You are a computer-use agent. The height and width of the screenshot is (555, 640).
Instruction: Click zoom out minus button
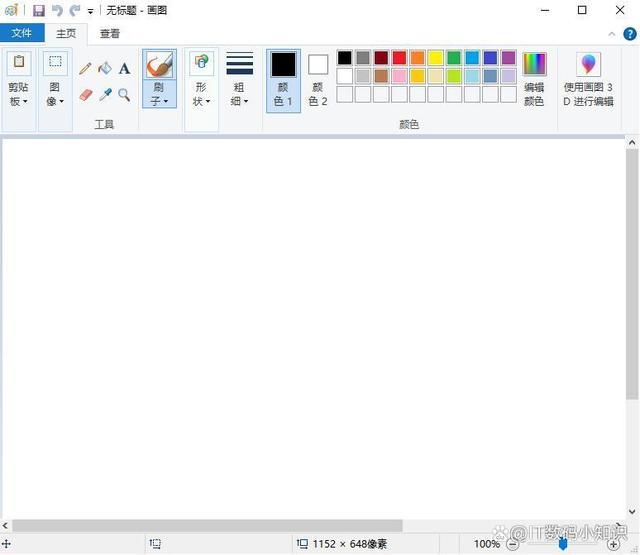(513, 544)
